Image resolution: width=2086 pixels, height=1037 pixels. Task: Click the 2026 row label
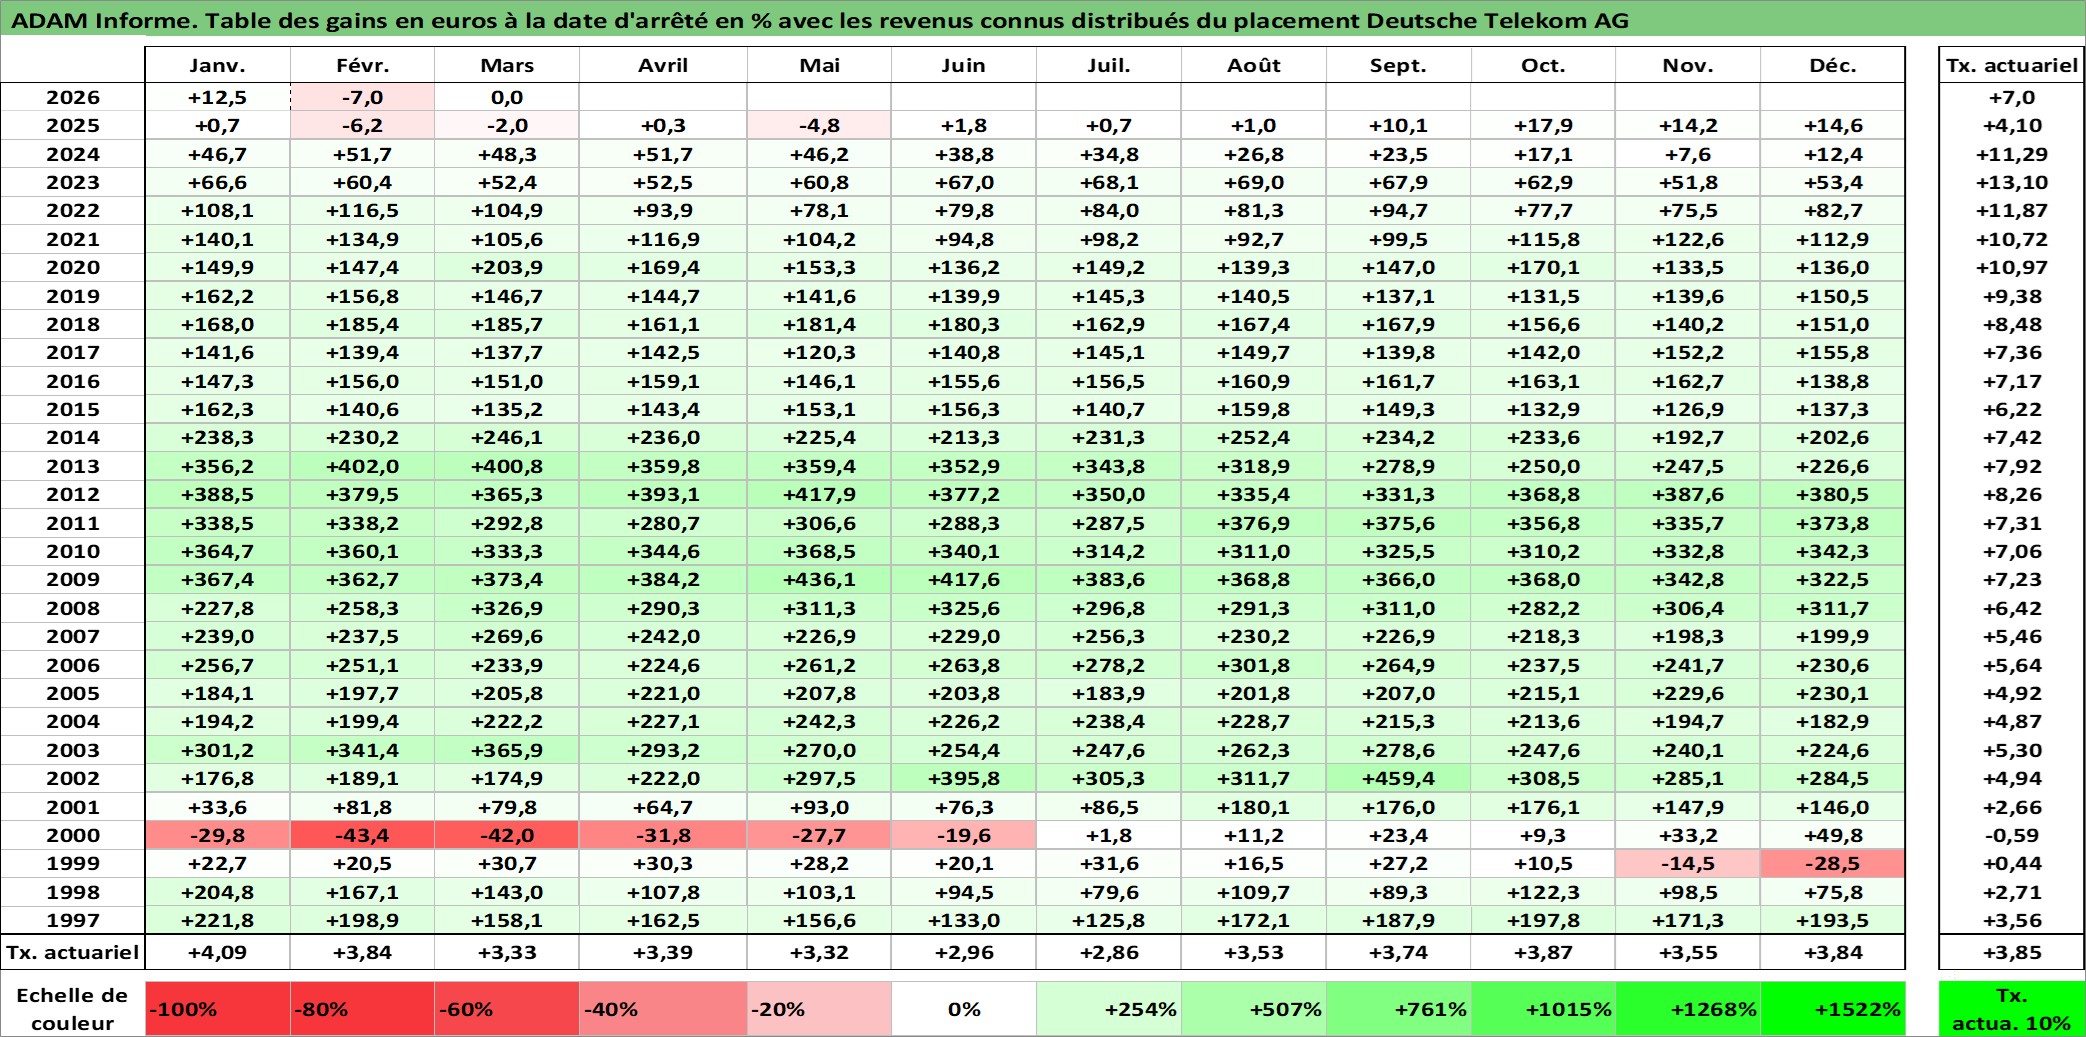(x=73, y=97)
